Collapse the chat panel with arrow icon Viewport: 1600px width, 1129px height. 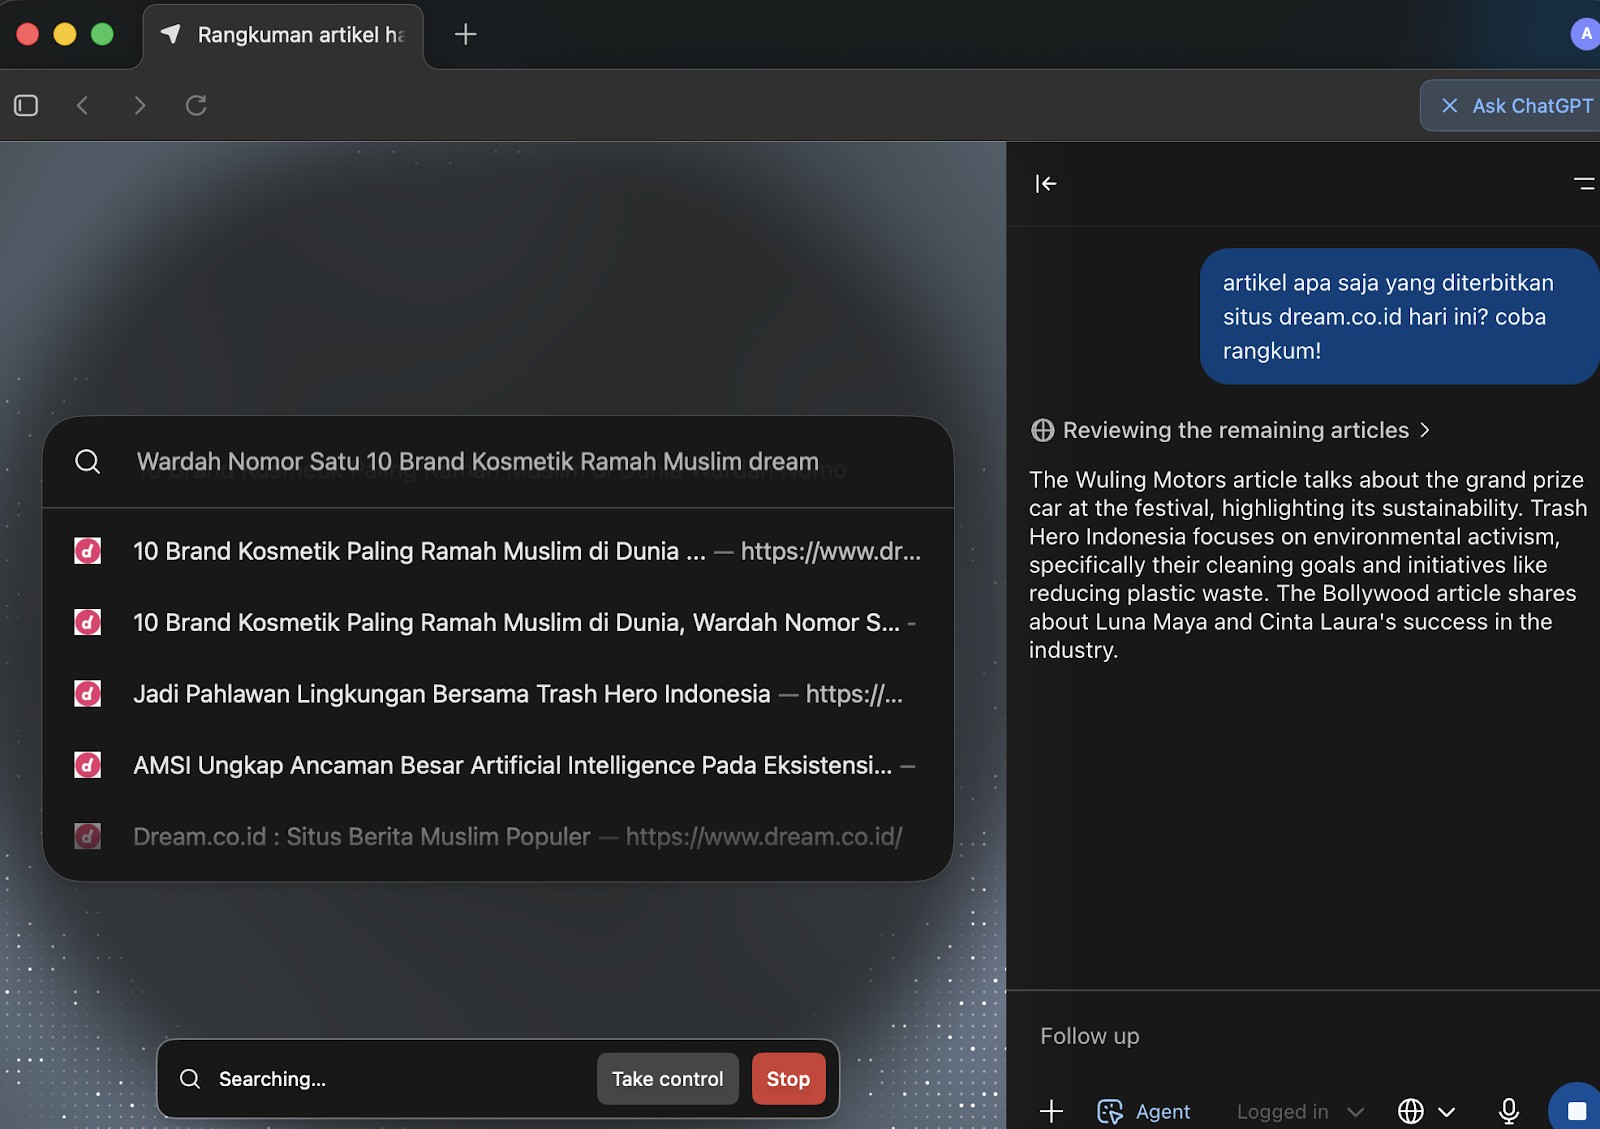(x=1046, y=183)
